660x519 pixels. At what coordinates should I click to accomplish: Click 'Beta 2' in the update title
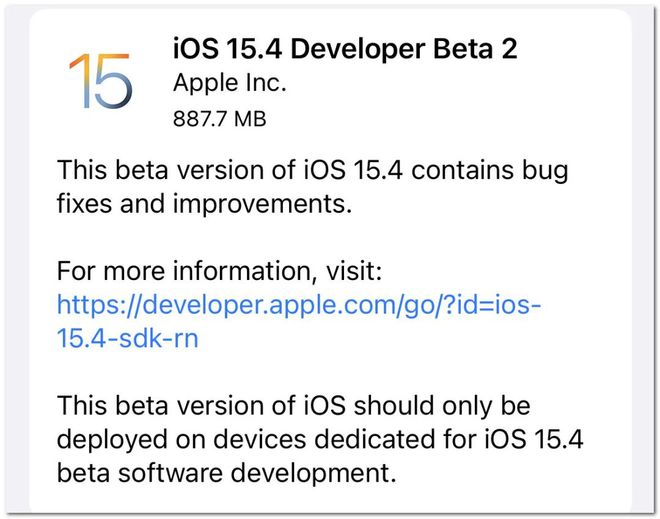475,48
